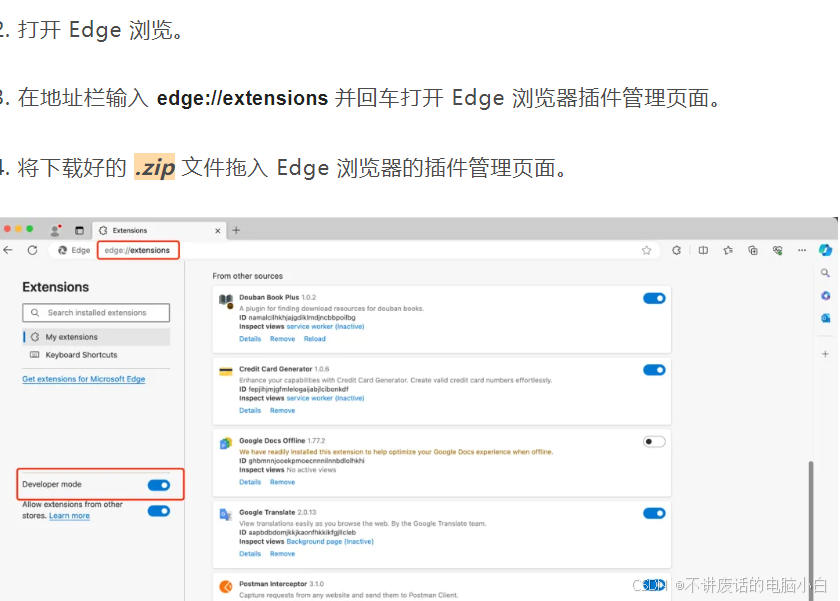Click the extensions list vertical scrollbar
840x601 pixels.
[x=811, y=530]
